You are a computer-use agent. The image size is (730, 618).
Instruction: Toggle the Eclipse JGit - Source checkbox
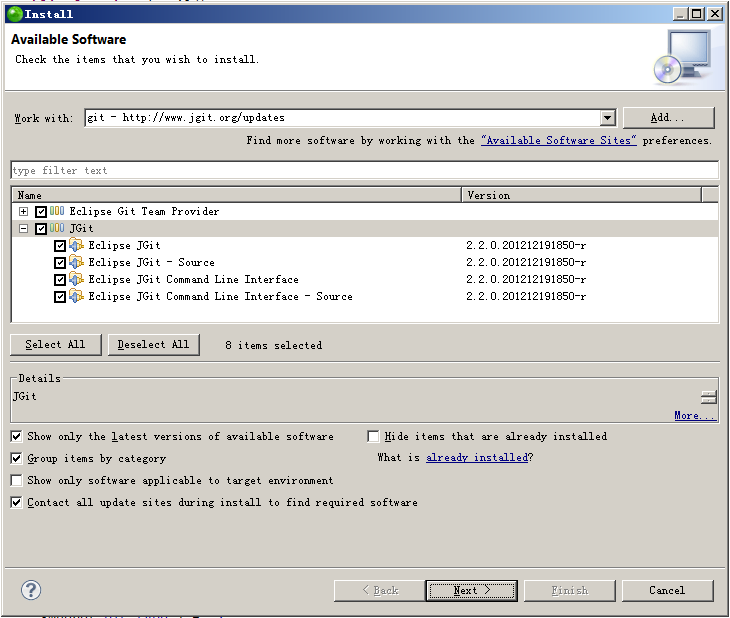click(x=60, y=263)
